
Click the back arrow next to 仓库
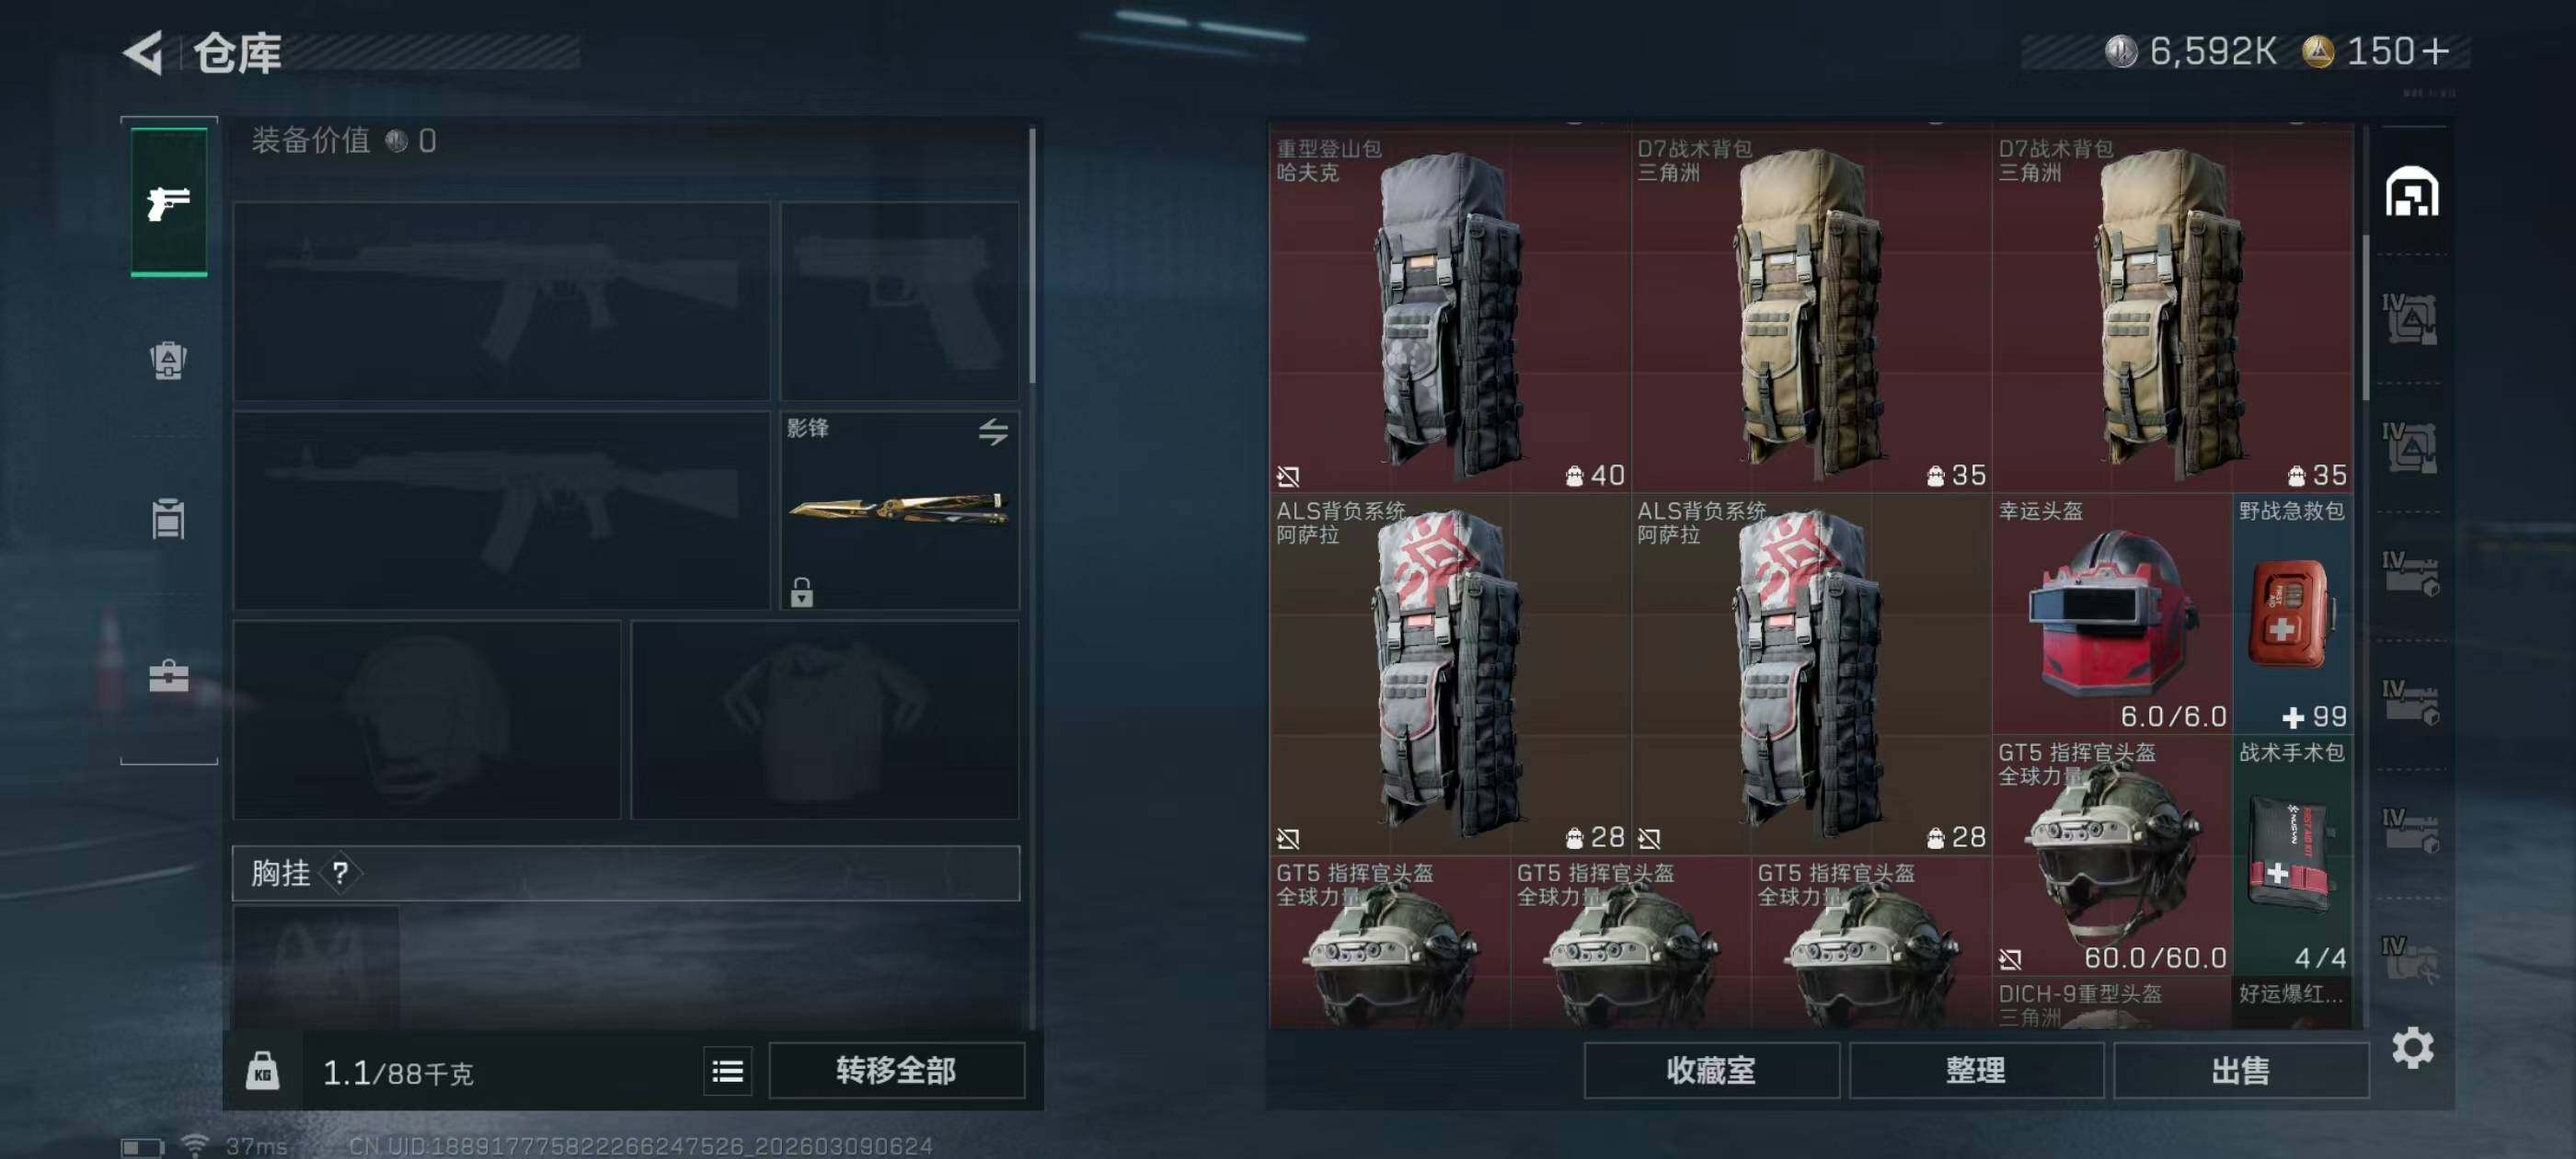[x=143, y=53]
